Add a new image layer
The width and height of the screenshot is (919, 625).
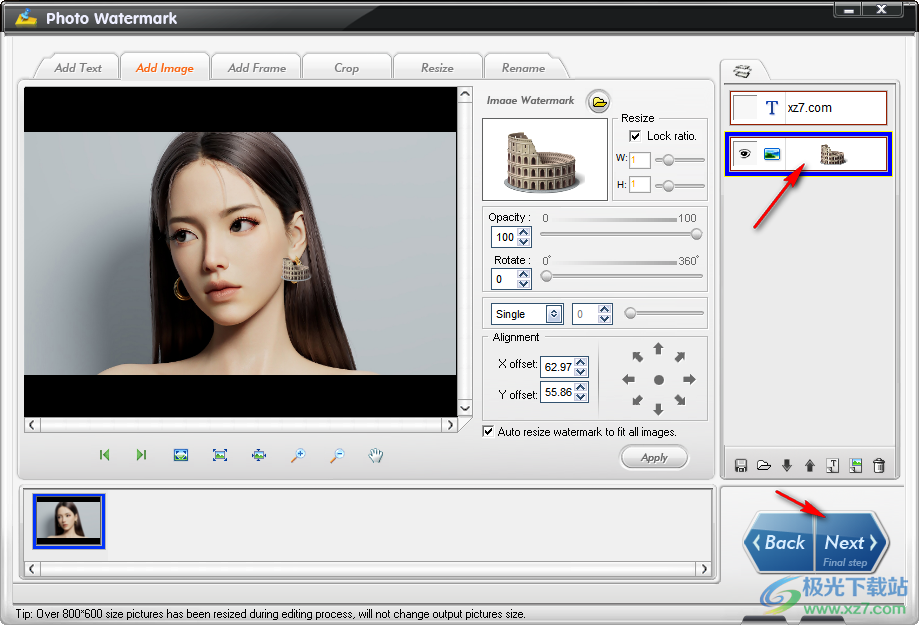[856, 466]
